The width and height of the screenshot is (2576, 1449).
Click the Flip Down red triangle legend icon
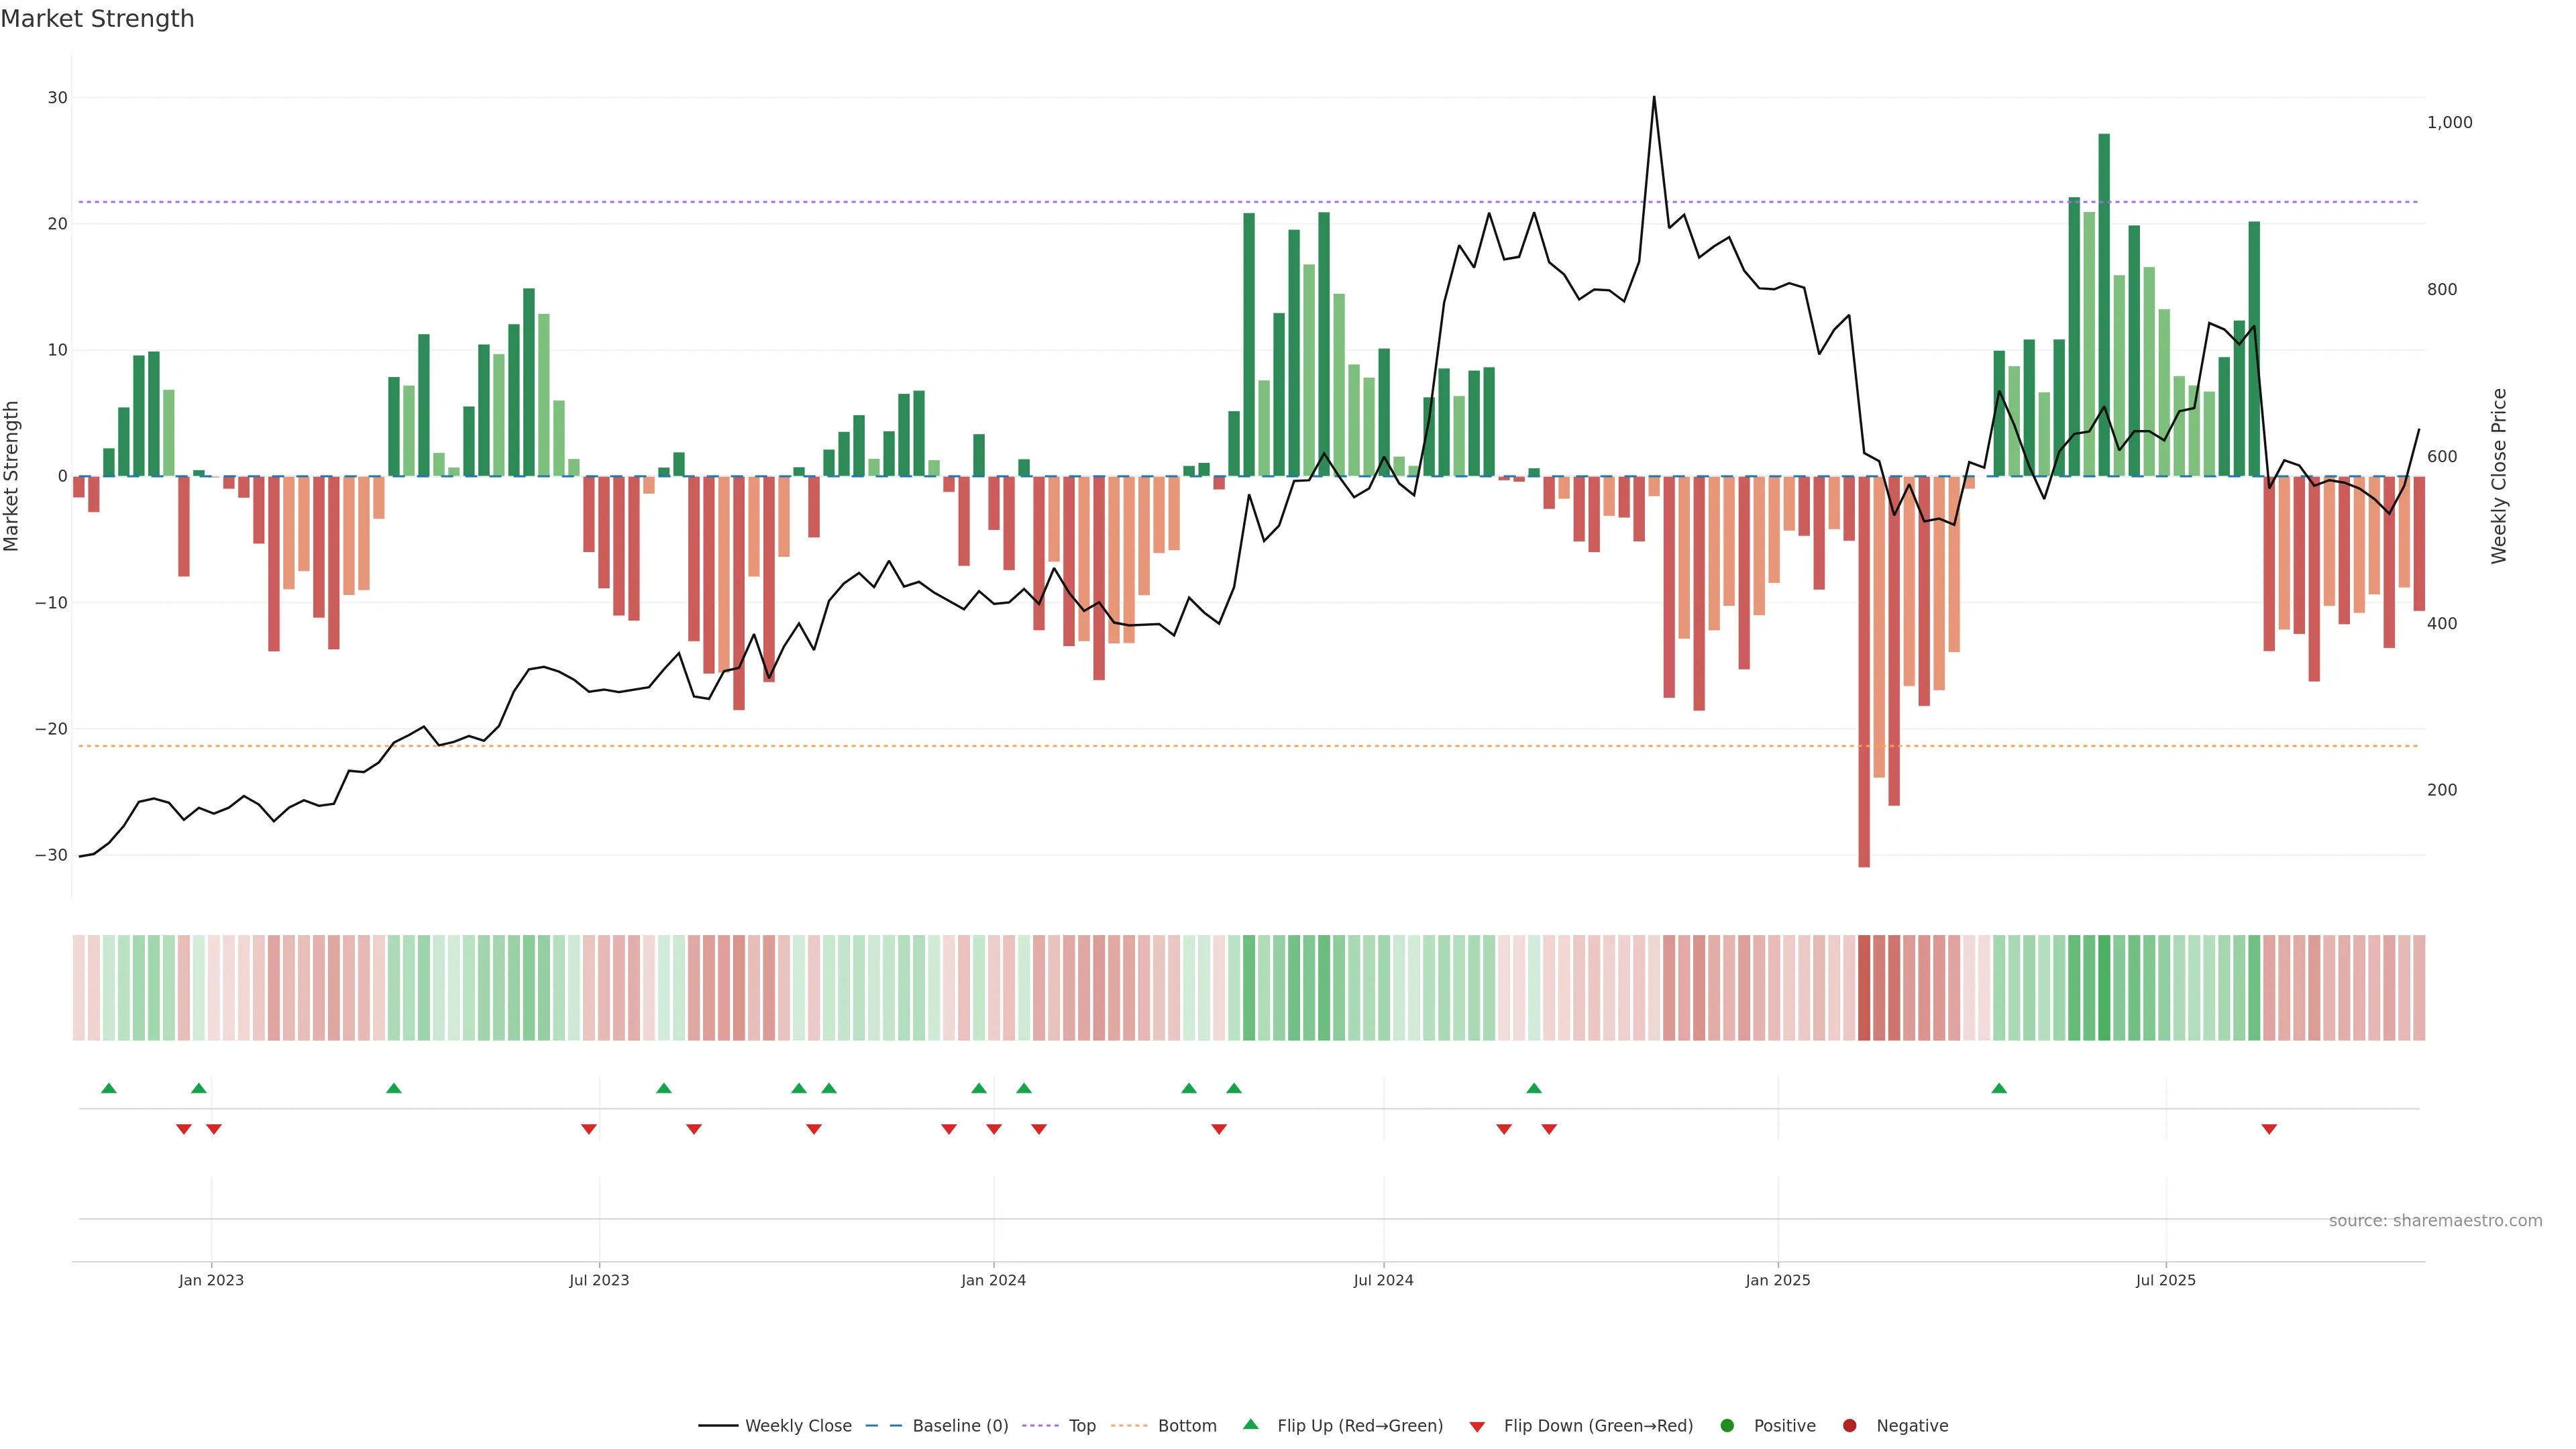pos(1476,1426)
